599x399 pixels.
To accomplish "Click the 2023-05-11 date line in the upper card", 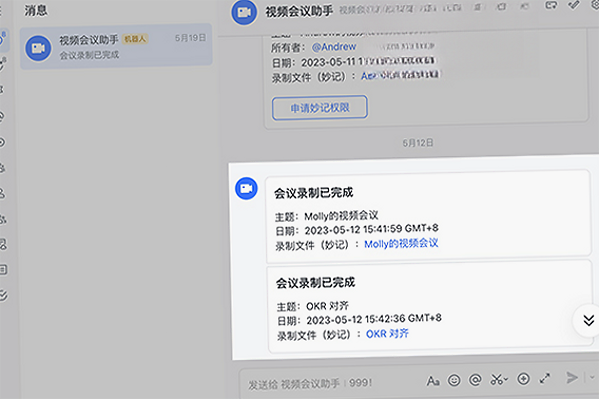I will click(353, 62).
